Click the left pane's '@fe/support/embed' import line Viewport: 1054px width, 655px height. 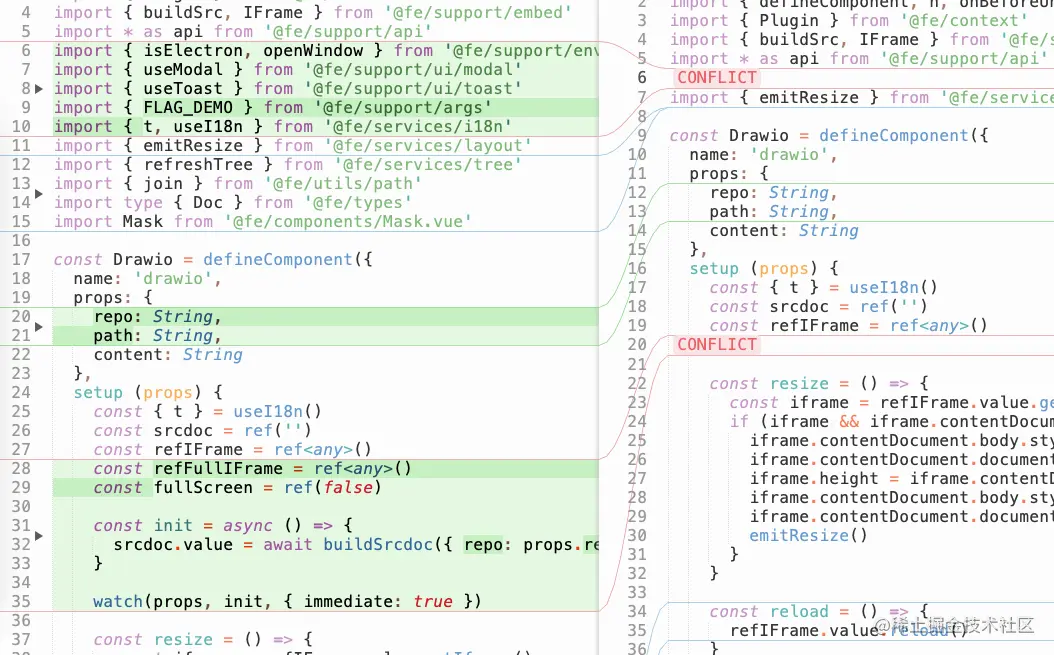tap(313, 13)
